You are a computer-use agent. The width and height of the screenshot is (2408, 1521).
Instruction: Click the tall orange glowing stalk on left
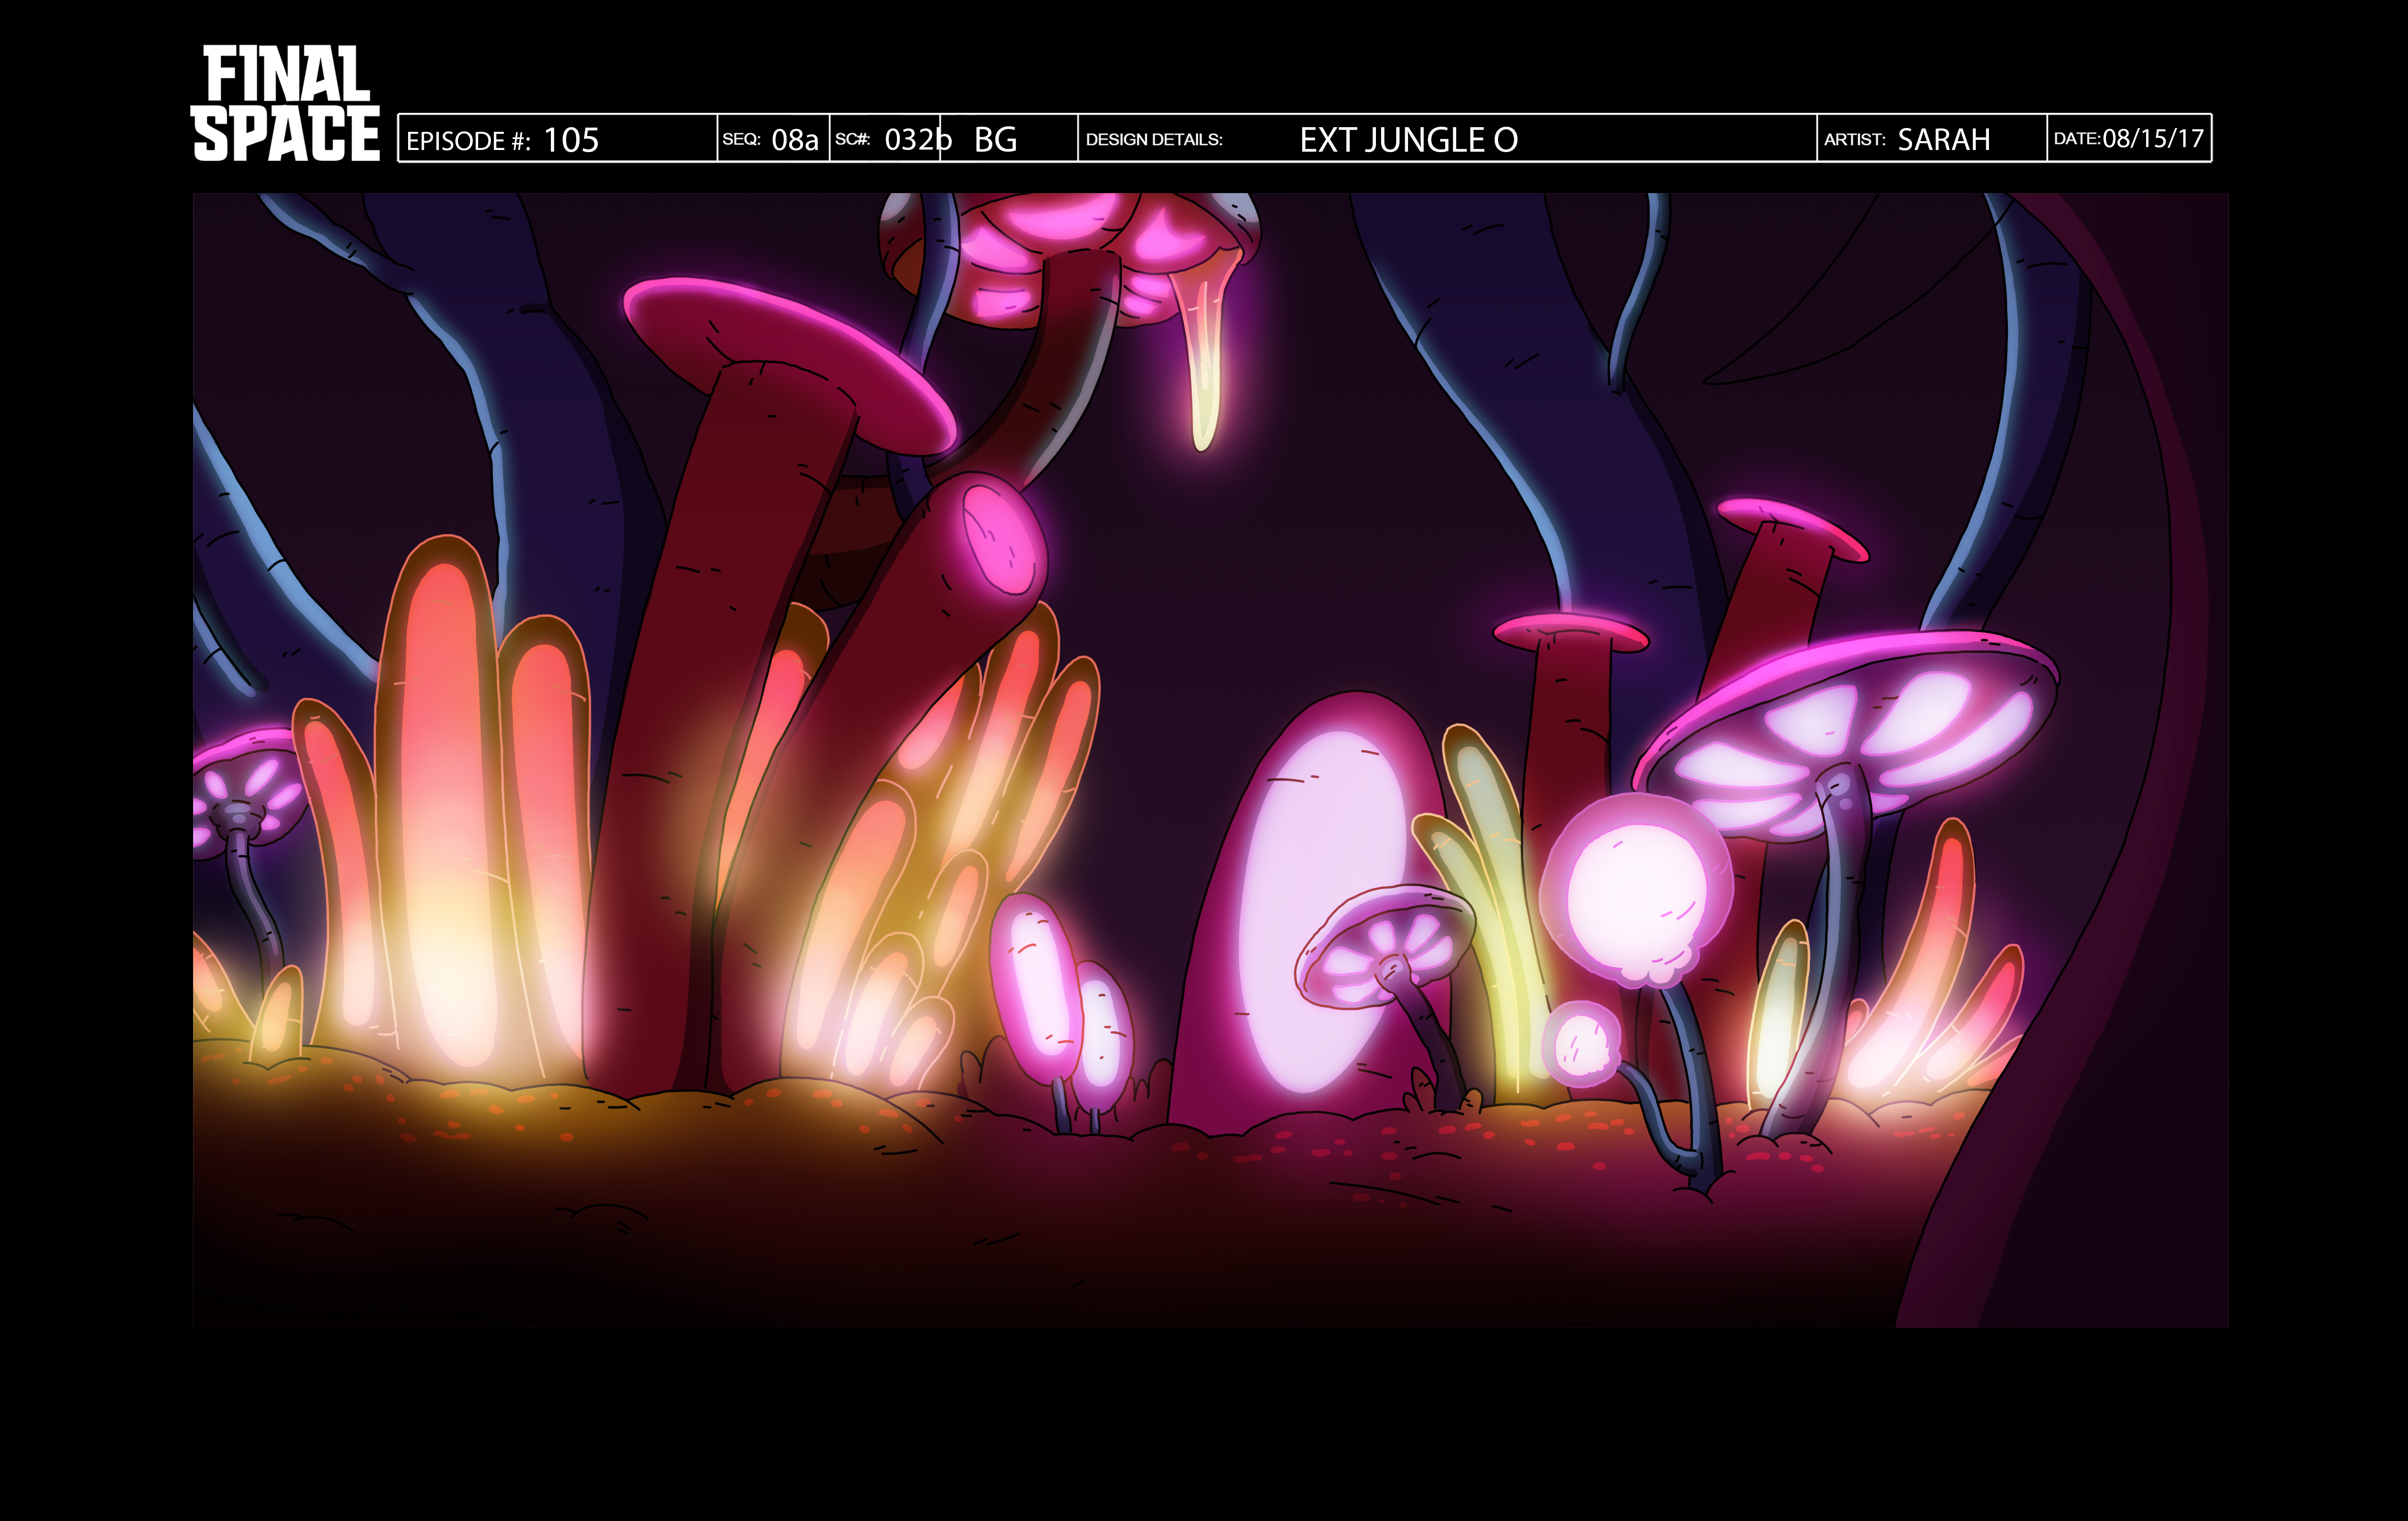[x=445, y=780]
